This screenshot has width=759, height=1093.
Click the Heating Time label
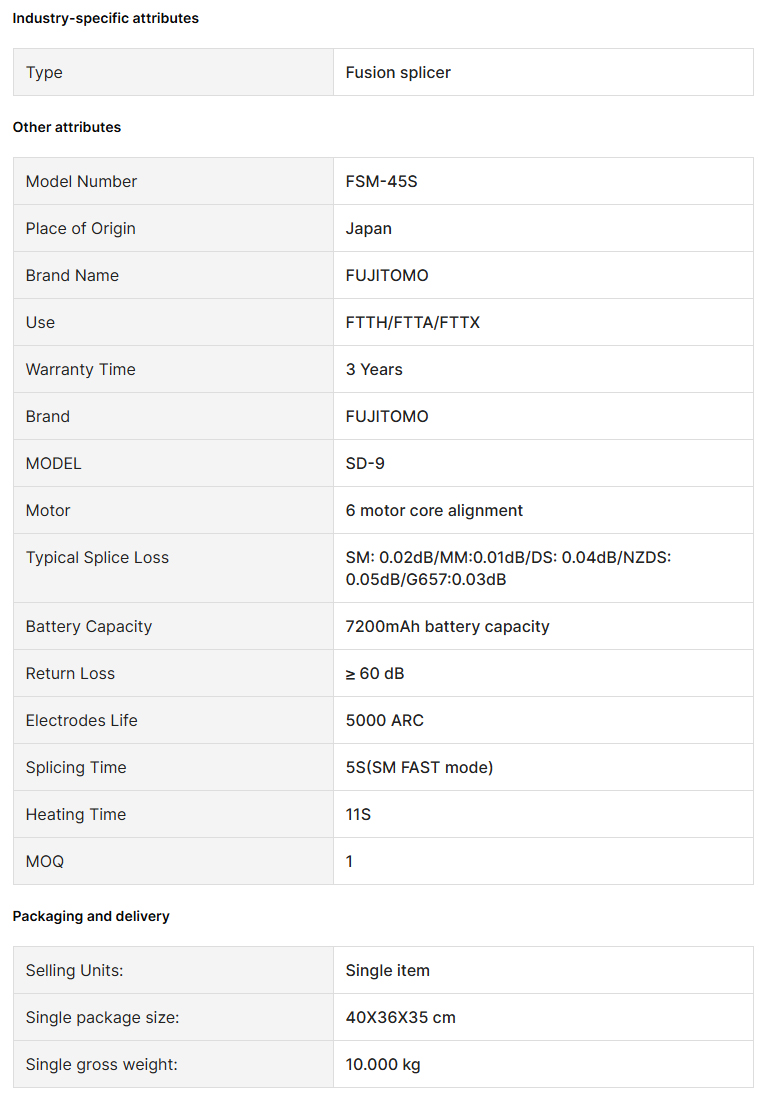76,814
